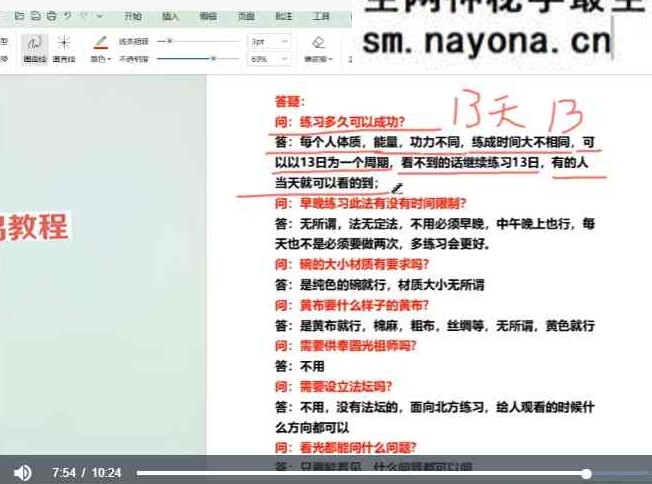This screenshot has width=652, height=484.
Task: Click the print icon in quick toolbar
Action: pyautogui.click(x=52, y=16)
